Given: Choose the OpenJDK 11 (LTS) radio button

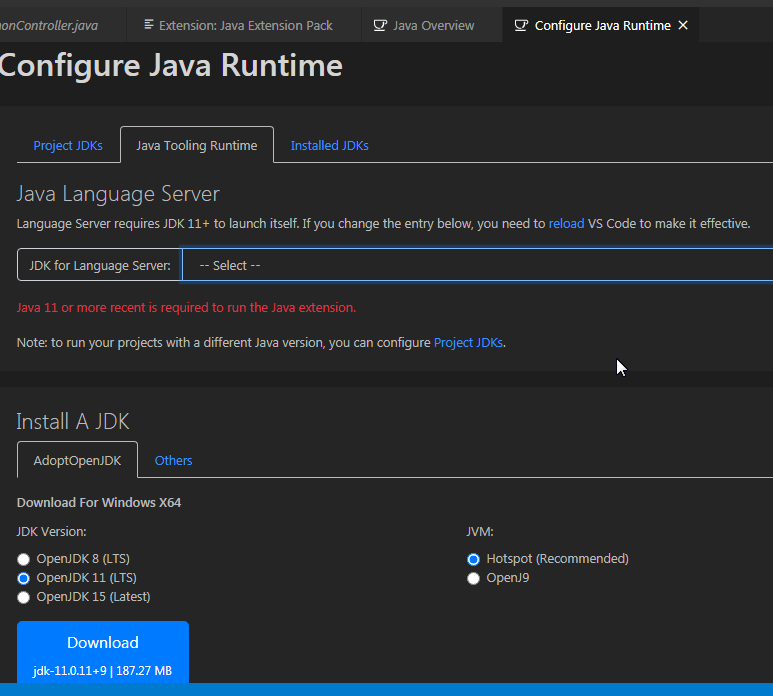Looking at the screenshot, I should (23, 578).
